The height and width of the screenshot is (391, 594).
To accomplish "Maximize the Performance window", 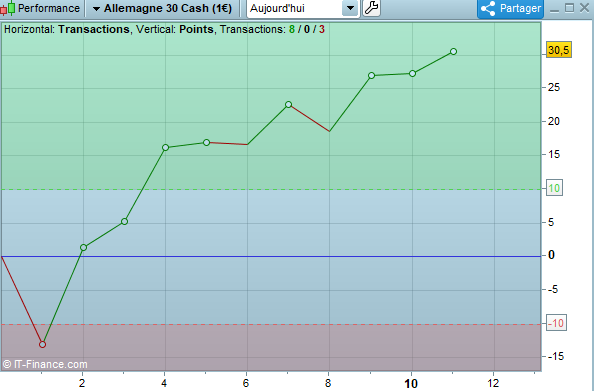I will pos(569,8).
